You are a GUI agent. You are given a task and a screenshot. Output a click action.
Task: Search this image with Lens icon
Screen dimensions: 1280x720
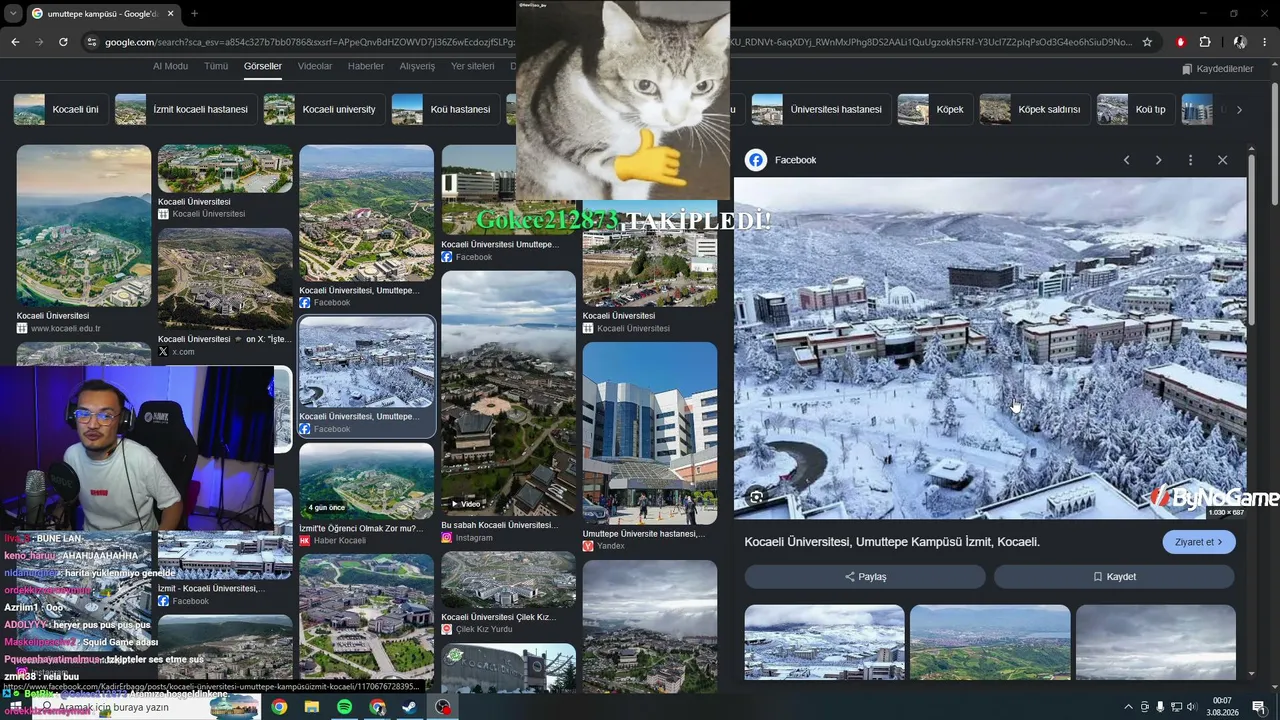pos(757,496)
